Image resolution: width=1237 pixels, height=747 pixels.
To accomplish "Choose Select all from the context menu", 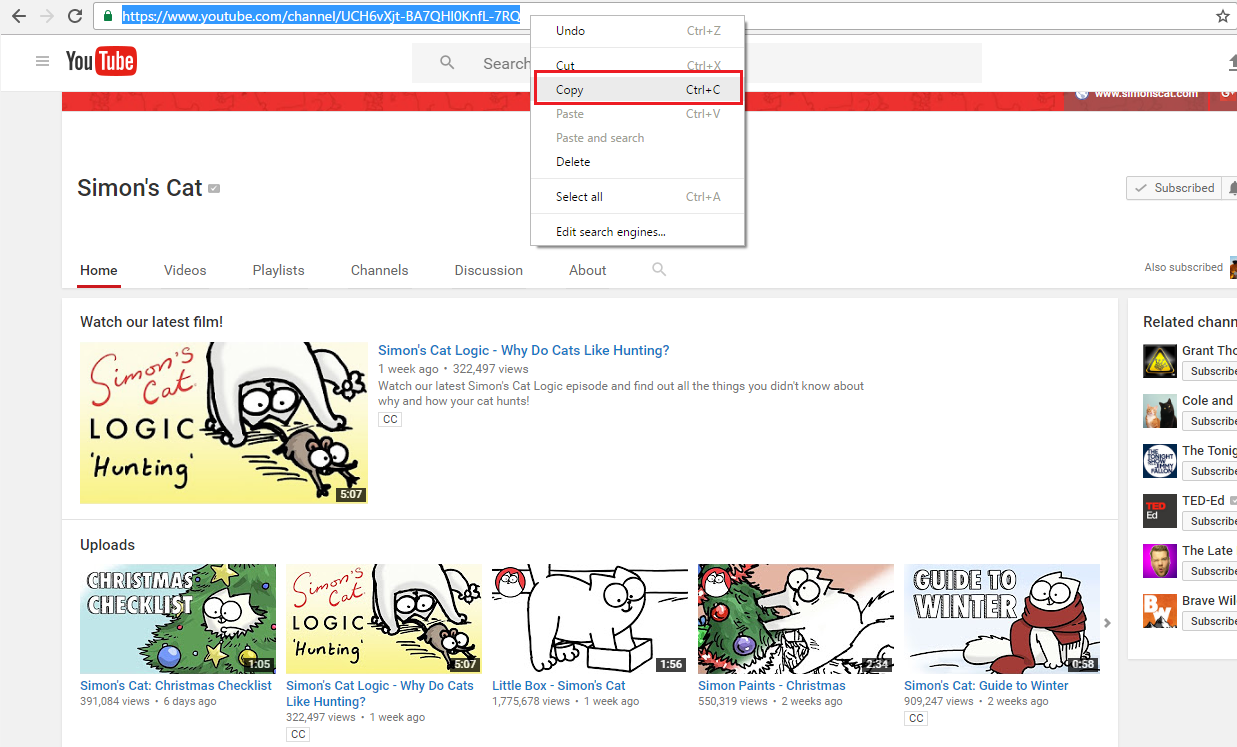I will [x=638, y=197].
